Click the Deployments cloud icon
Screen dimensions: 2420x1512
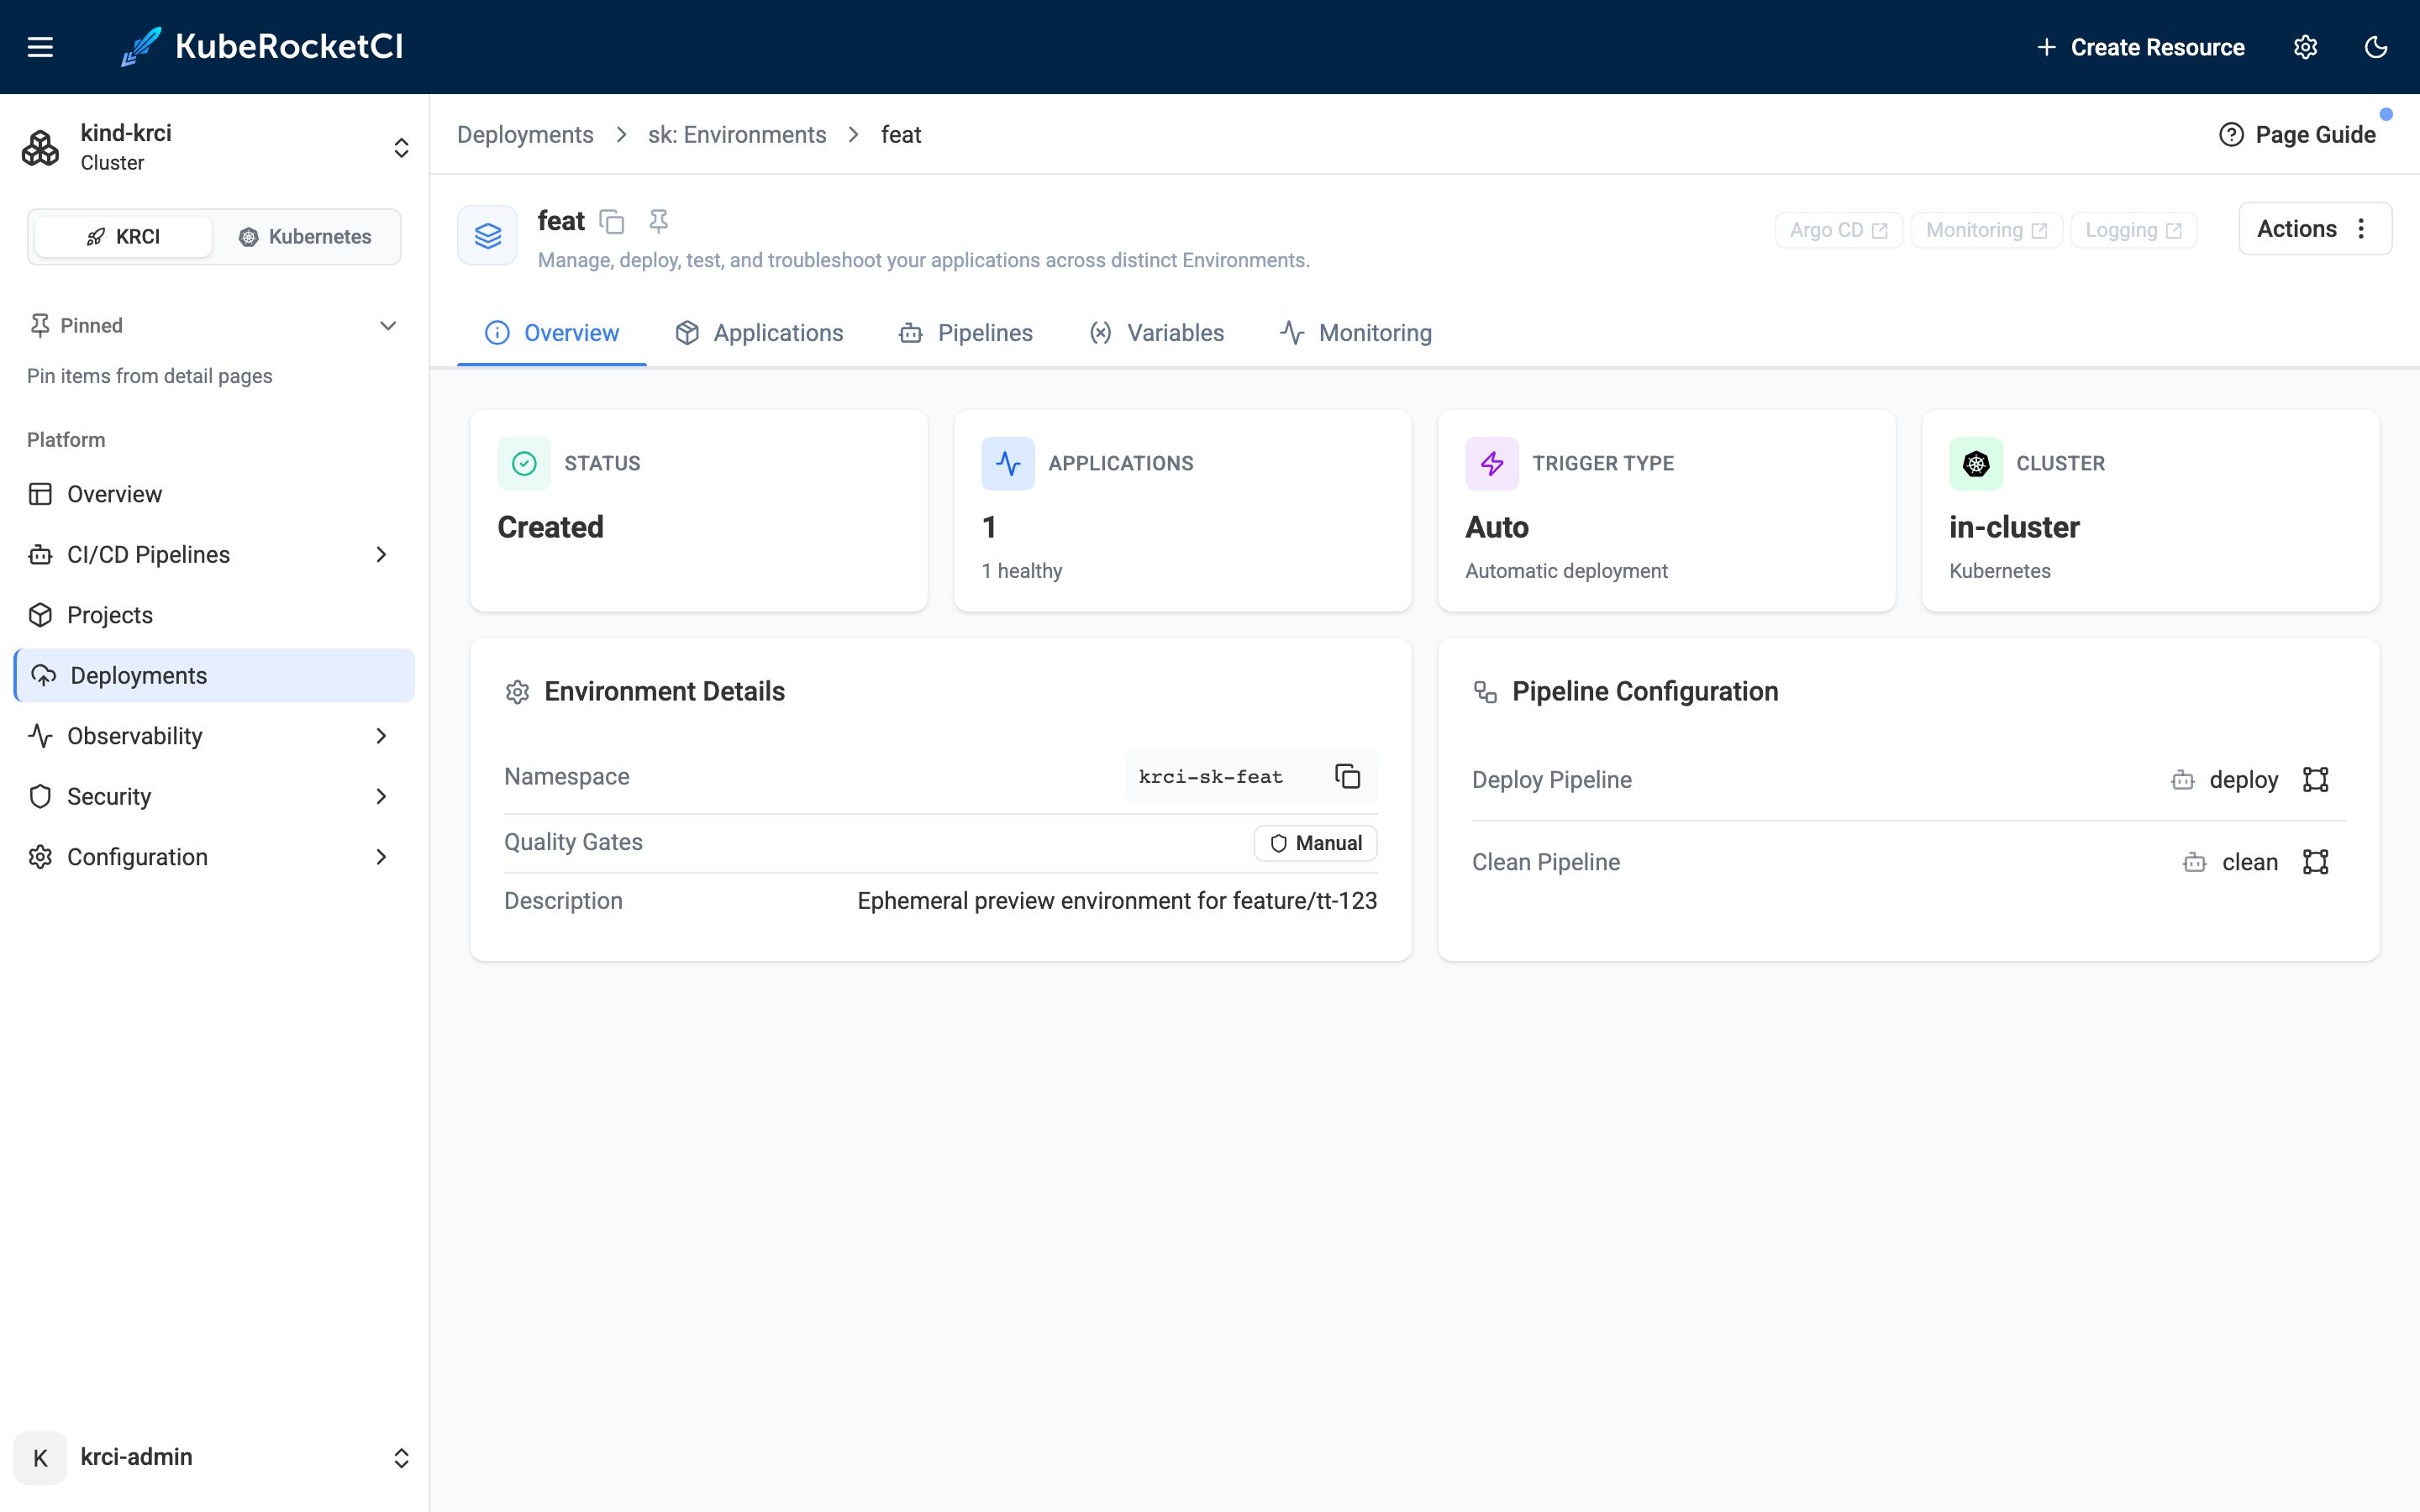point(43,676)
